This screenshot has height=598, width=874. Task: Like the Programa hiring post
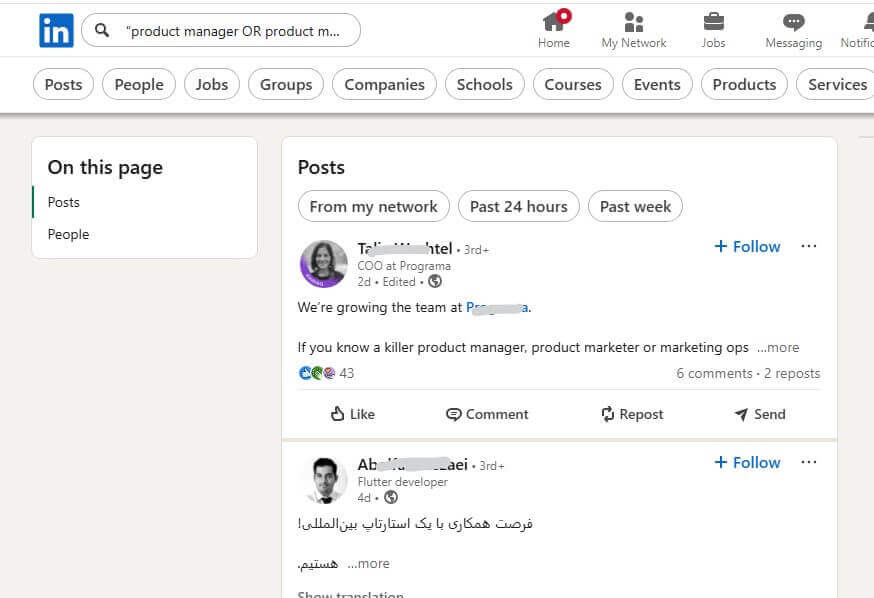[x=352, y=414]
